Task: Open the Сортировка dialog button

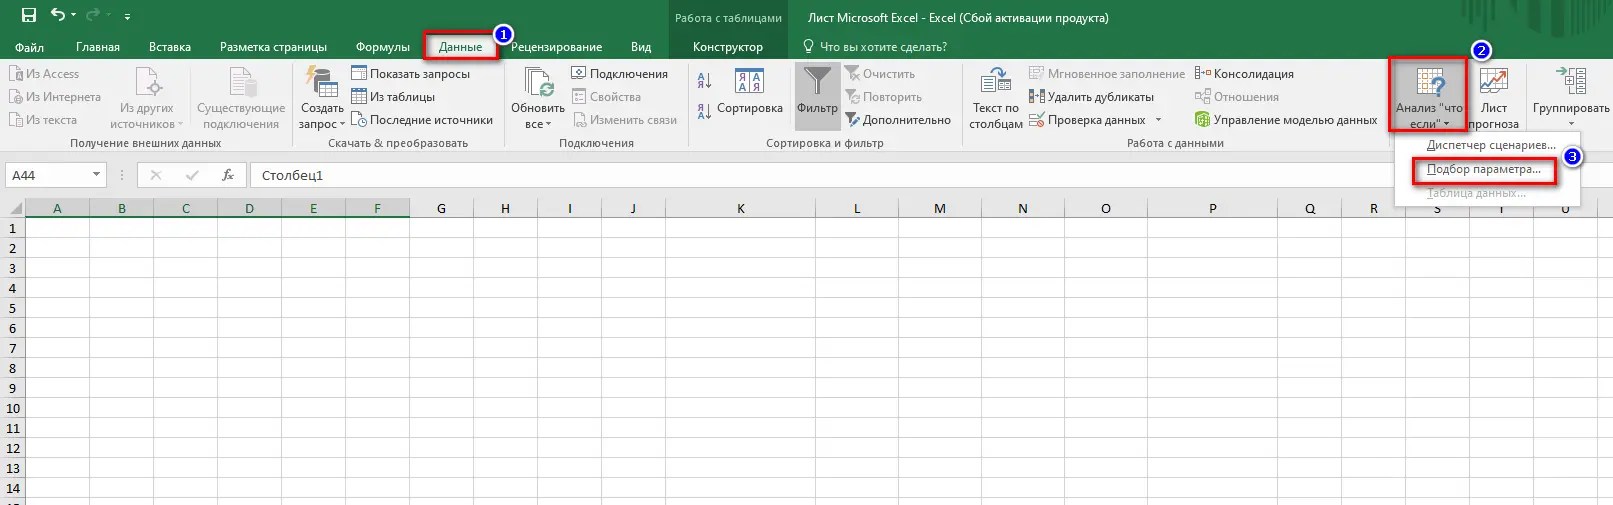Action: 749,92
